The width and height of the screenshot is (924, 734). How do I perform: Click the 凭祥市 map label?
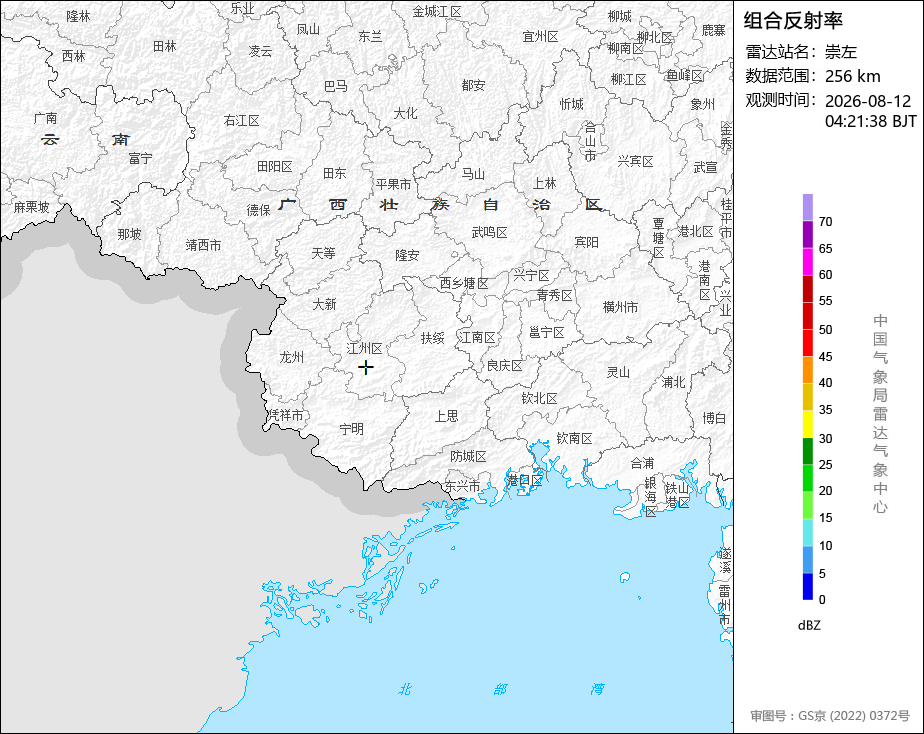click(286, 415)
